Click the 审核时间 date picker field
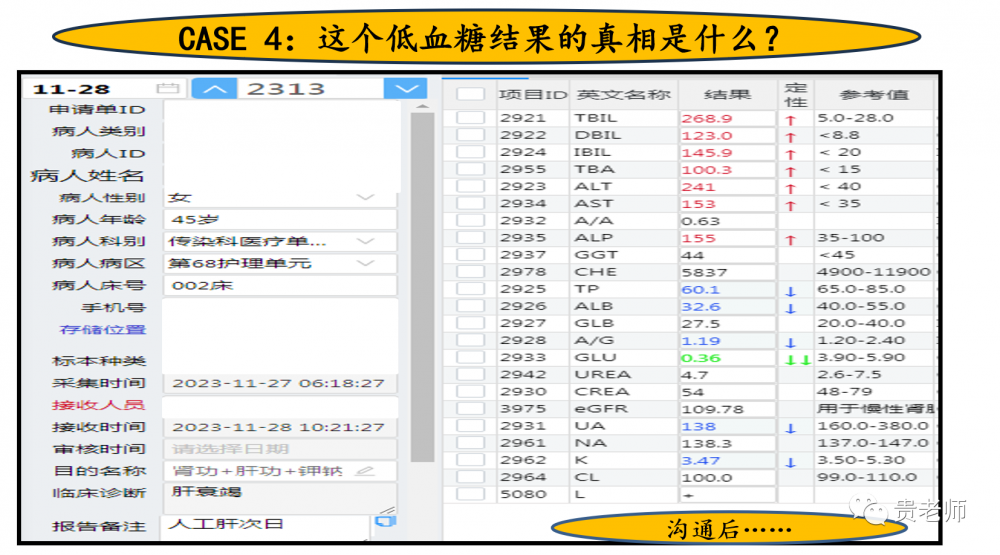Viewport: 1000px width, 555px height. [280, 449]
